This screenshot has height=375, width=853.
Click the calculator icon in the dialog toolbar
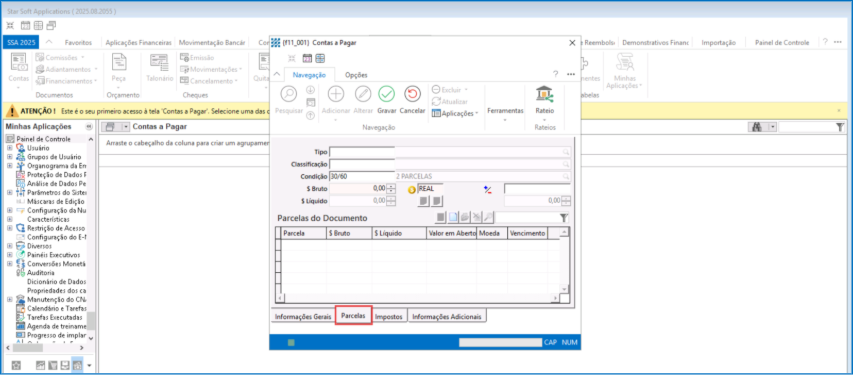[320, 58]
